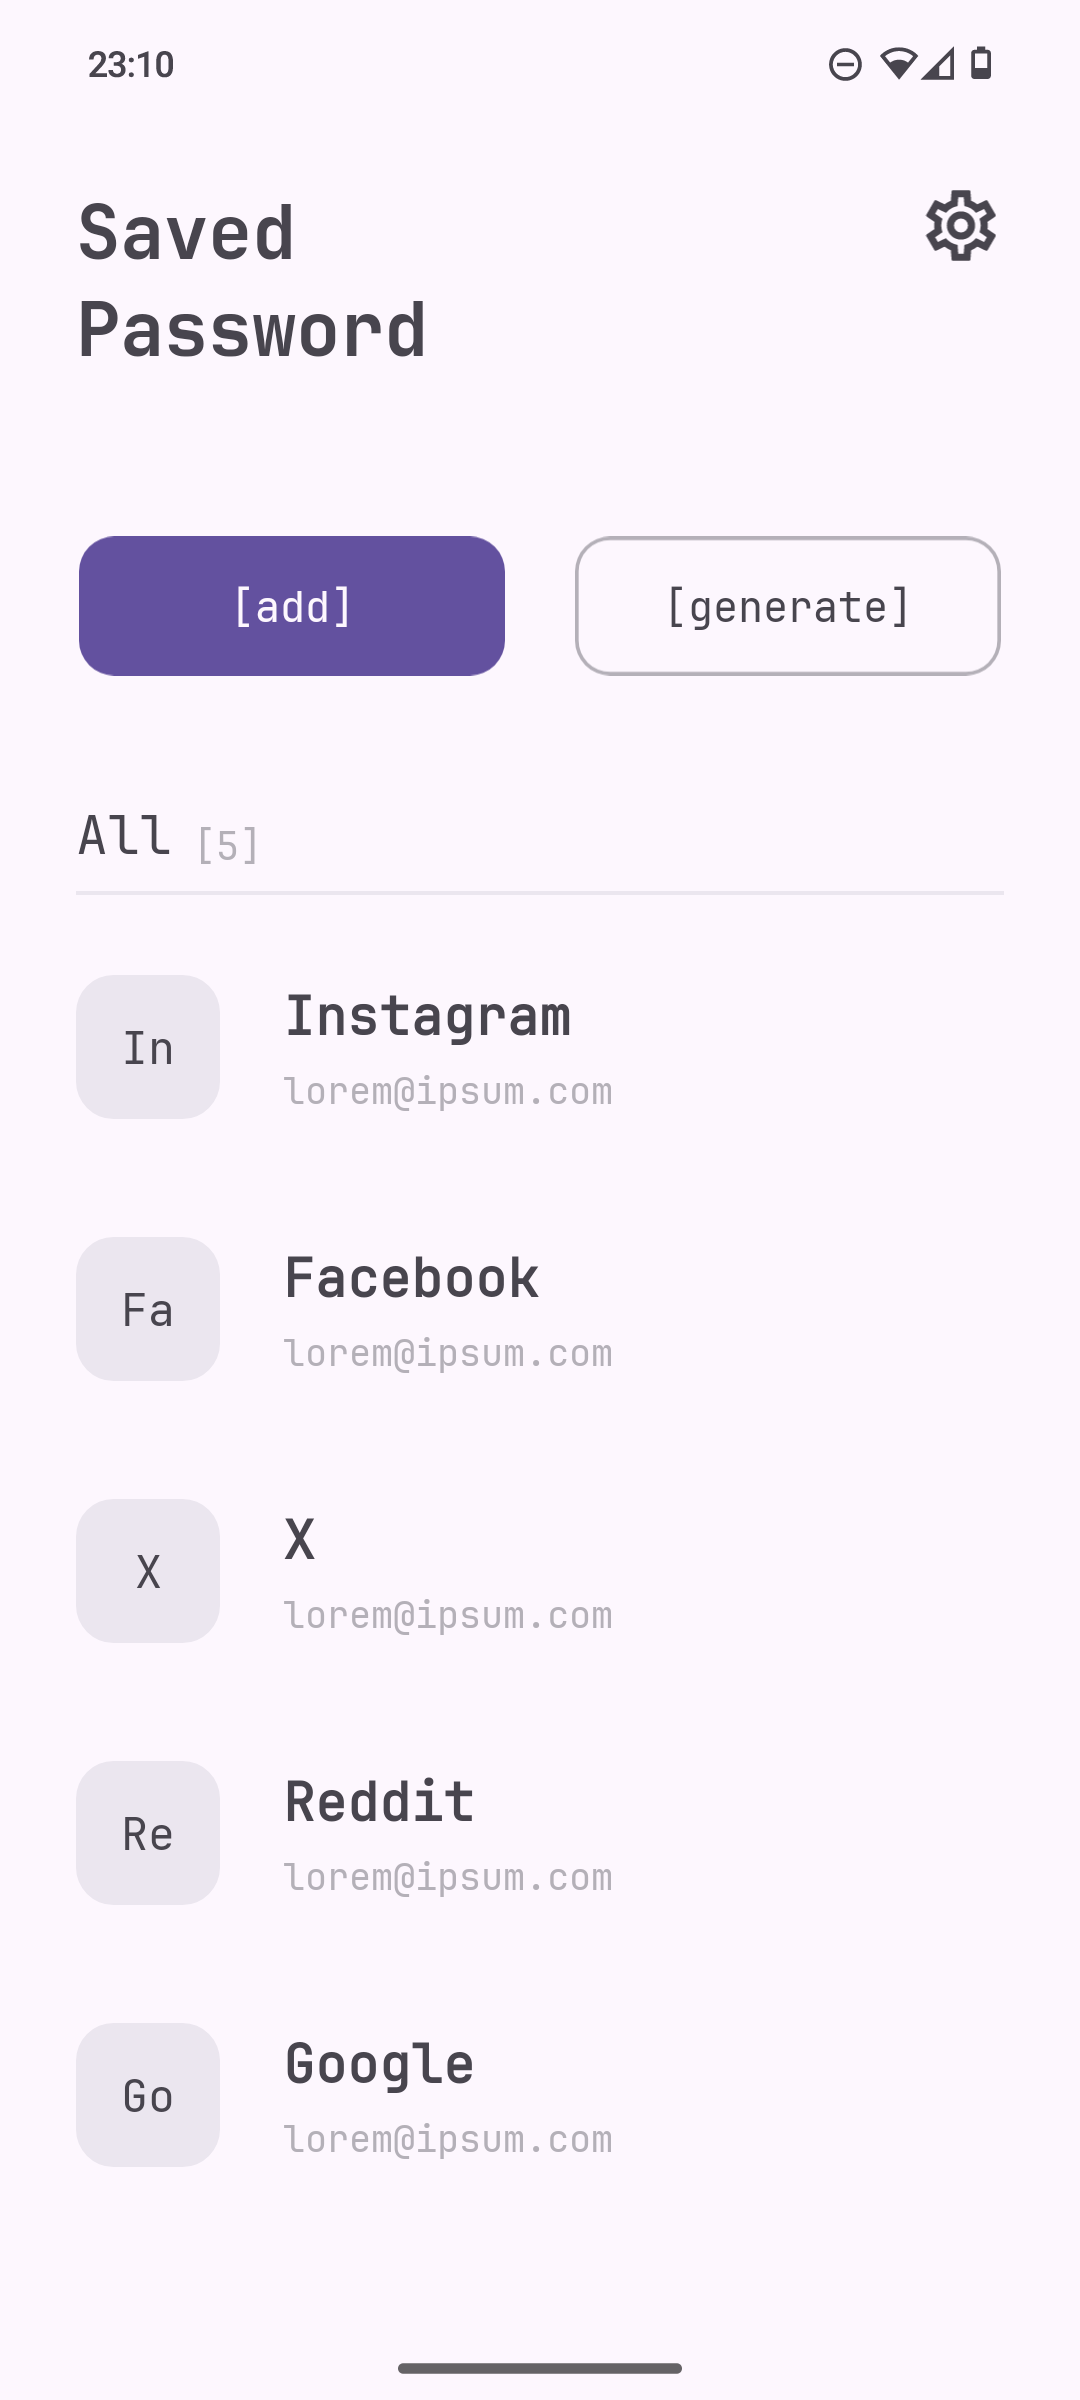Tap the Google 'Go' avatar icon
1080x2400 pixels.
pyautogui.click(x=148, y=2095)
